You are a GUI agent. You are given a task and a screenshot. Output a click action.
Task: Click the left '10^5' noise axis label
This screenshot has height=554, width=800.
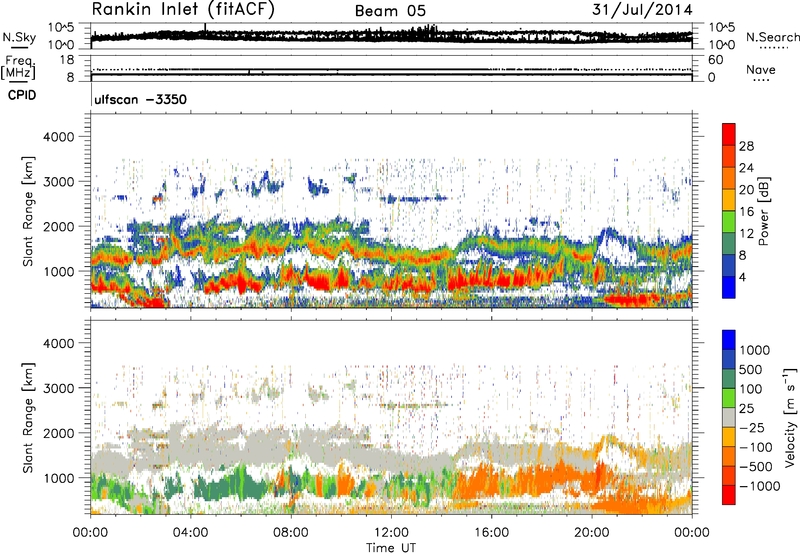(x=61, y=27)
